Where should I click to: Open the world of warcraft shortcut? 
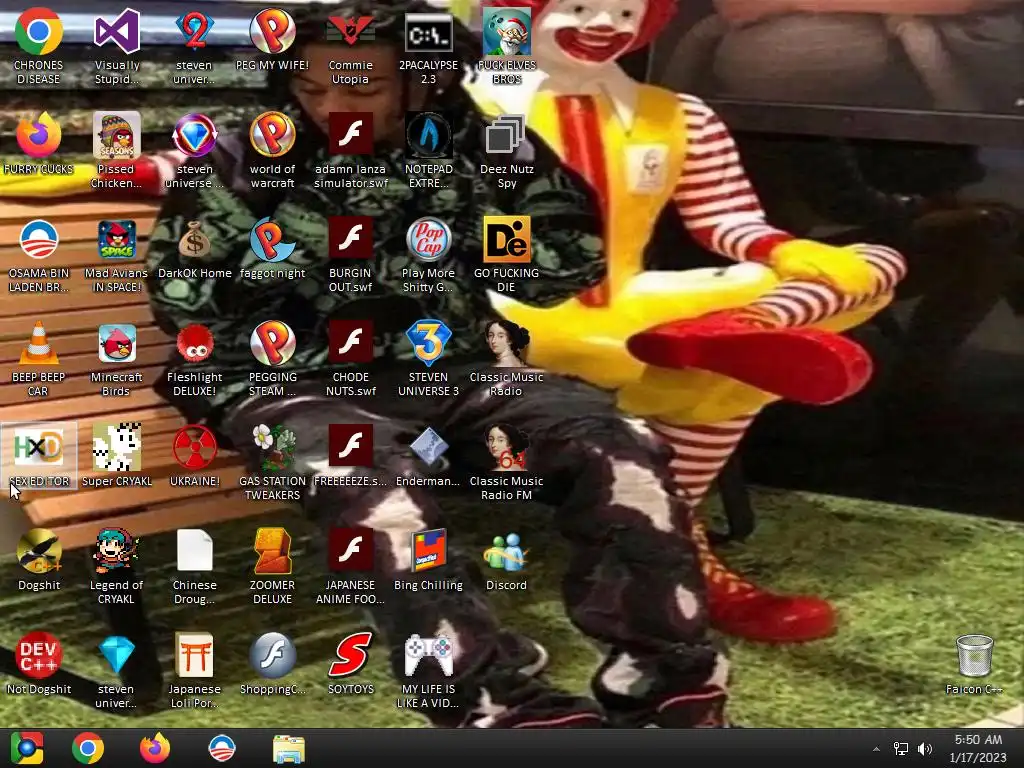point(272,135)
